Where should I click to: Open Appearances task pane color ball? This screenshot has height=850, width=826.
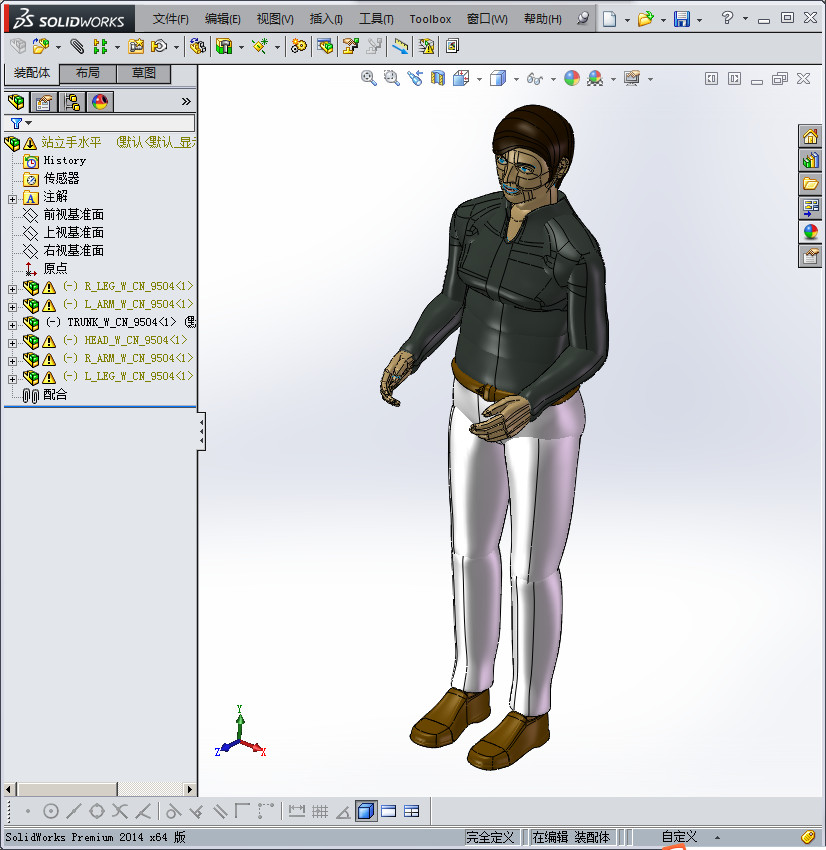click(810, 232)
